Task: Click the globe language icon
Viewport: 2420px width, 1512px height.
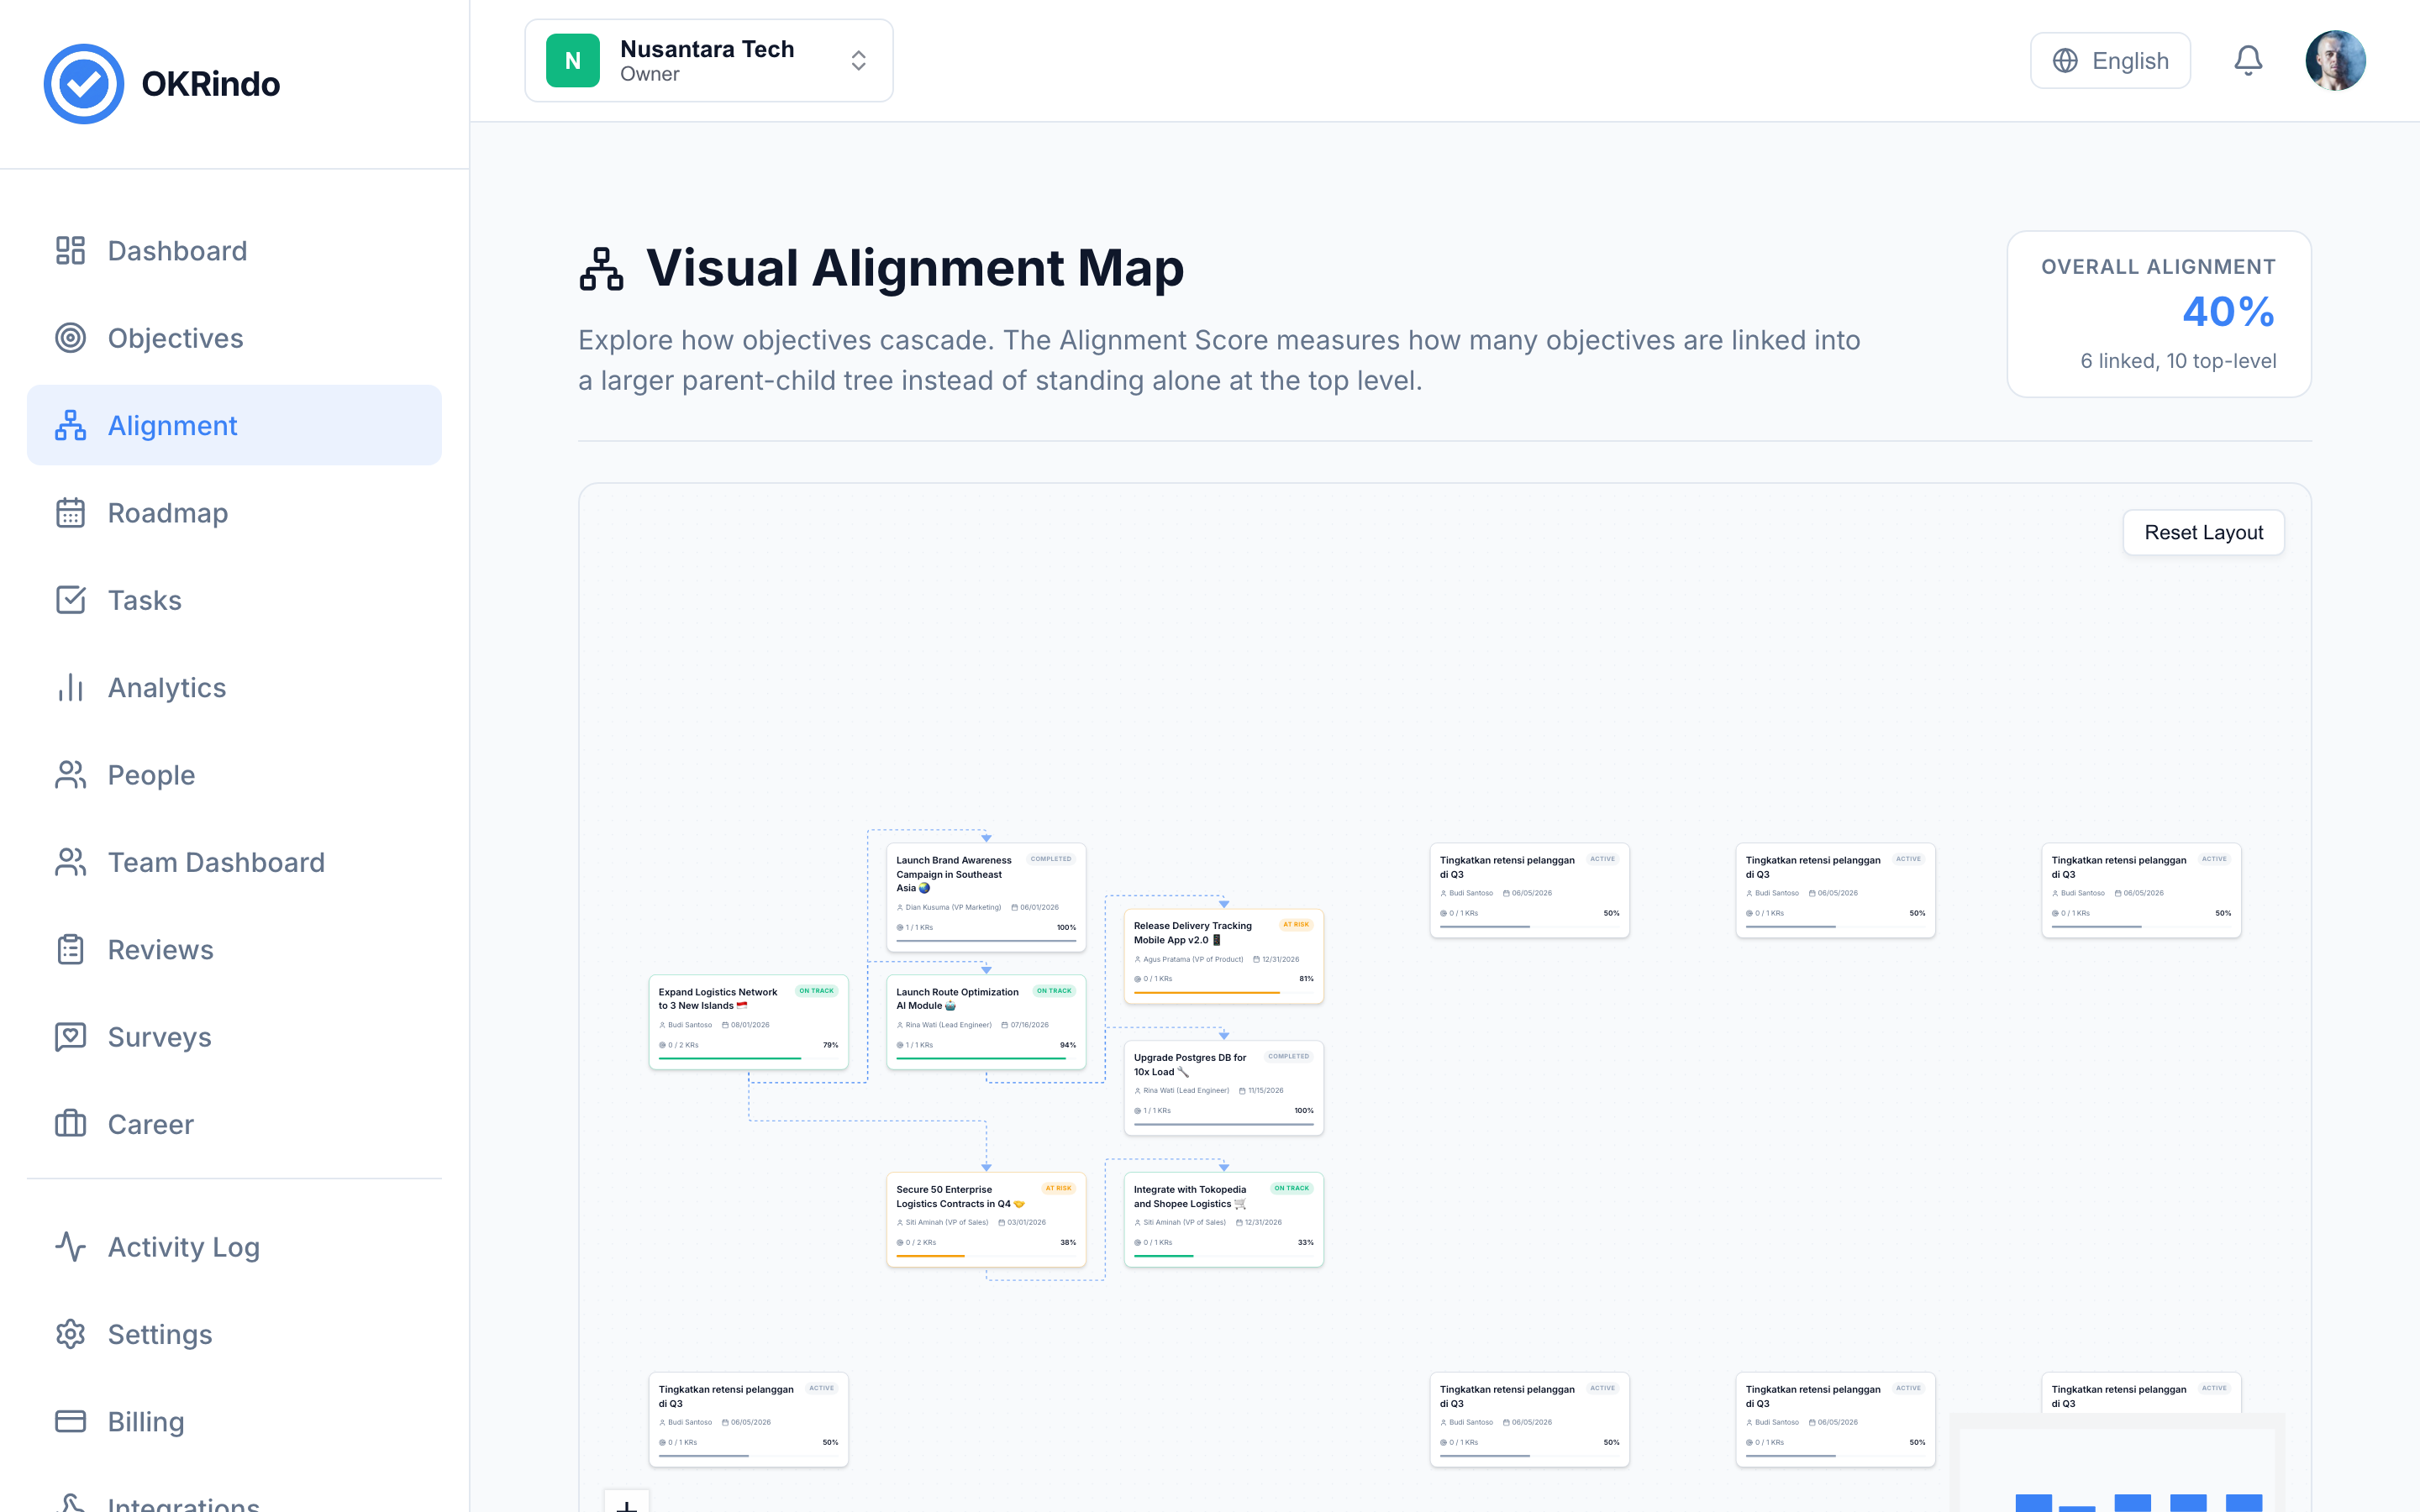Action: pos(2065,61)
